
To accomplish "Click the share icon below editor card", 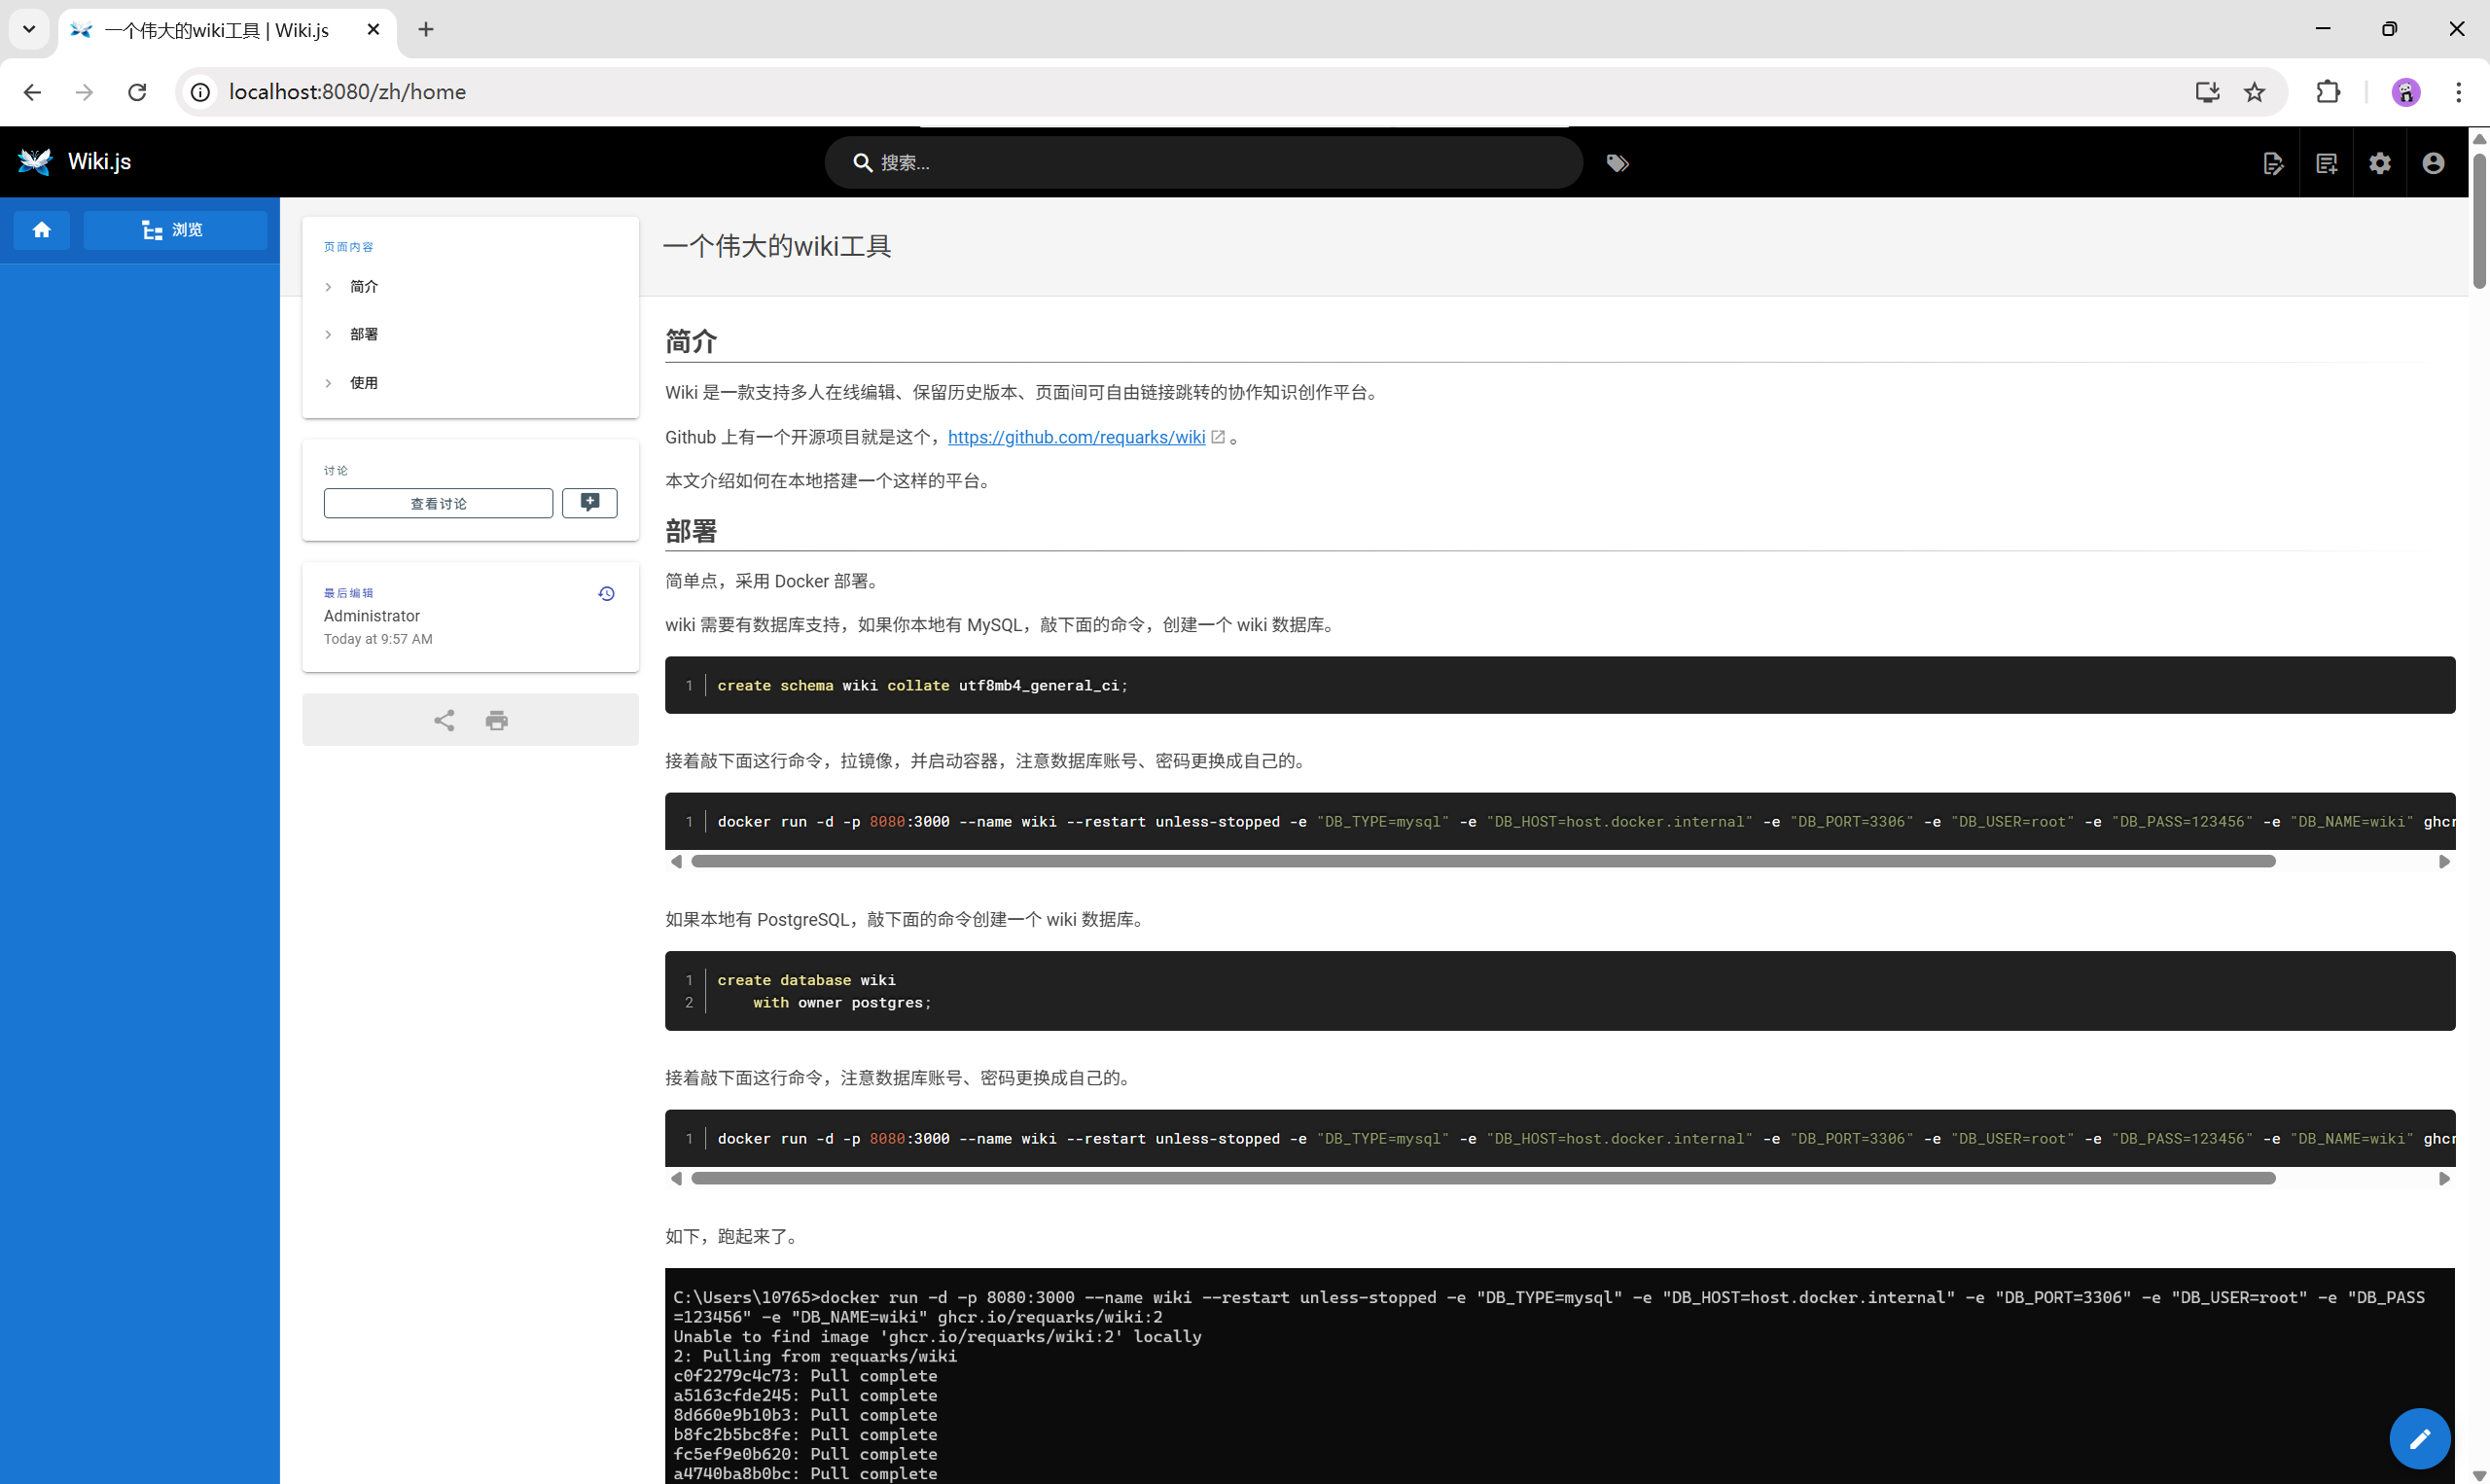I will (444, 720).
